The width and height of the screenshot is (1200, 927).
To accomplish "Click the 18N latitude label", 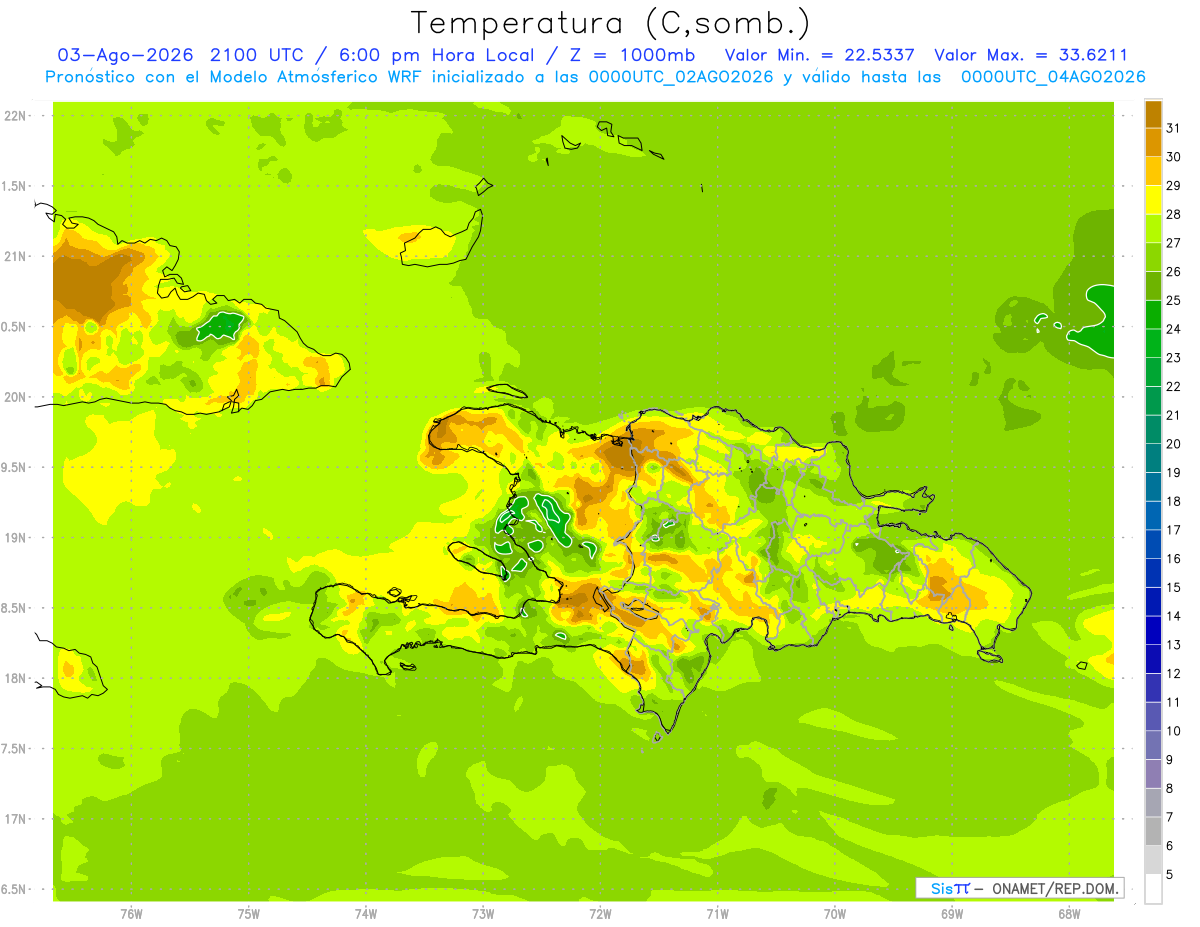I will click(15, 678).
